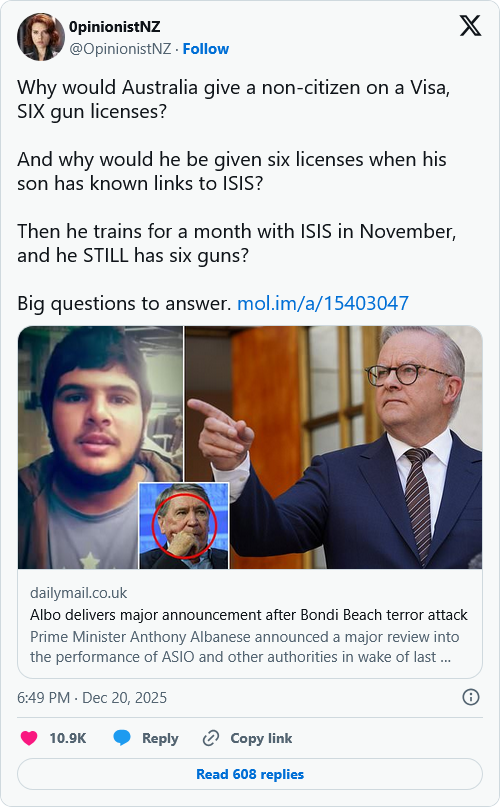This screenshot has height=807, width=500.
Task: Open the dailymail.co.uk domain label
Action: click(x=78, y=593)
